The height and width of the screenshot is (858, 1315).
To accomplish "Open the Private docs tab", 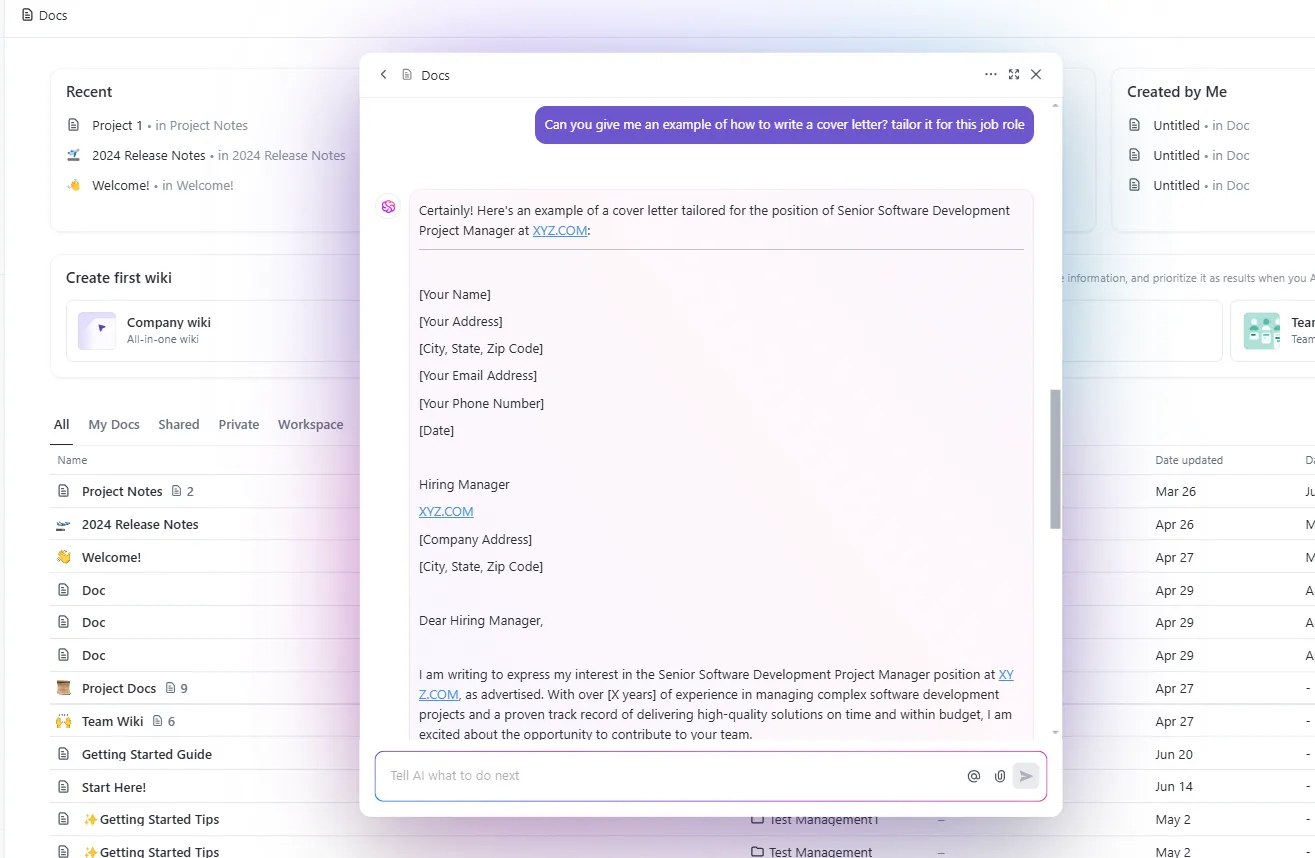I will coord(239,424).
